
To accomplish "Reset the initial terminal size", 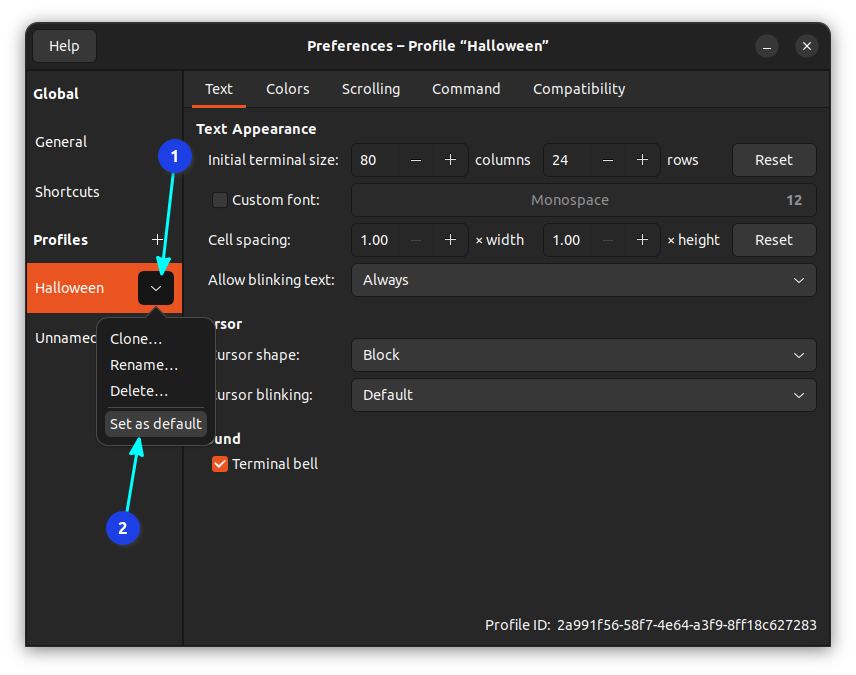I will [774, 160].
